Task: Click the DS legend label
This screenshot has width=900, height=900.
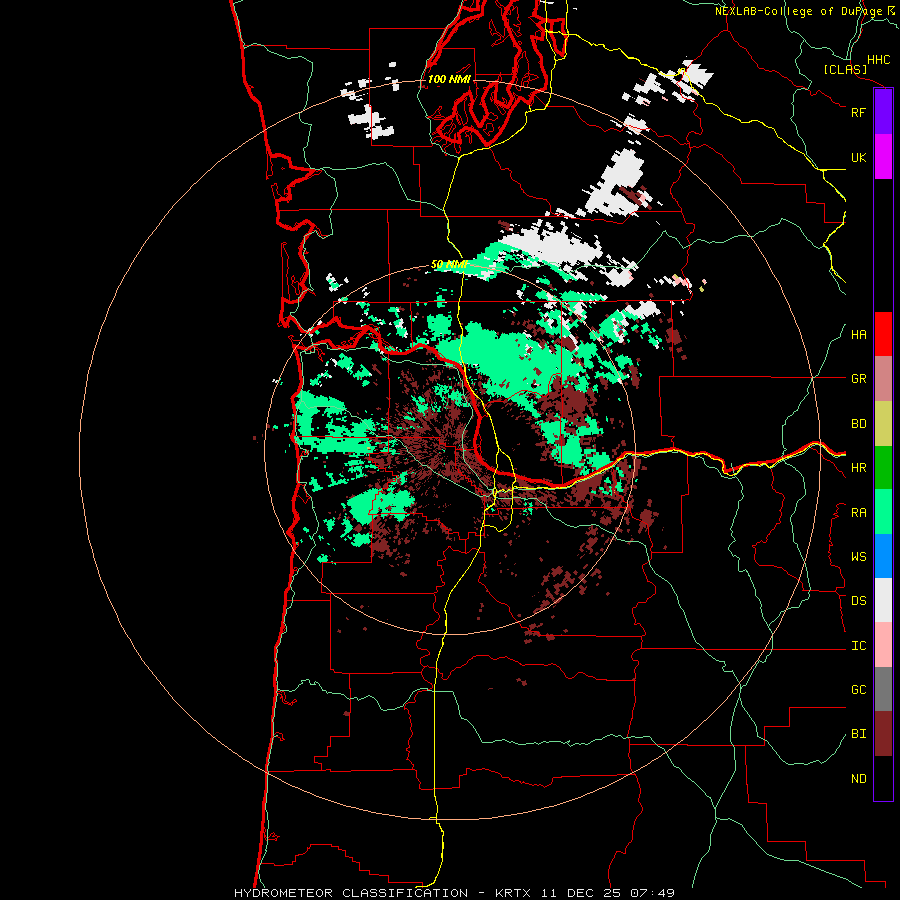Action: point(858,601)
